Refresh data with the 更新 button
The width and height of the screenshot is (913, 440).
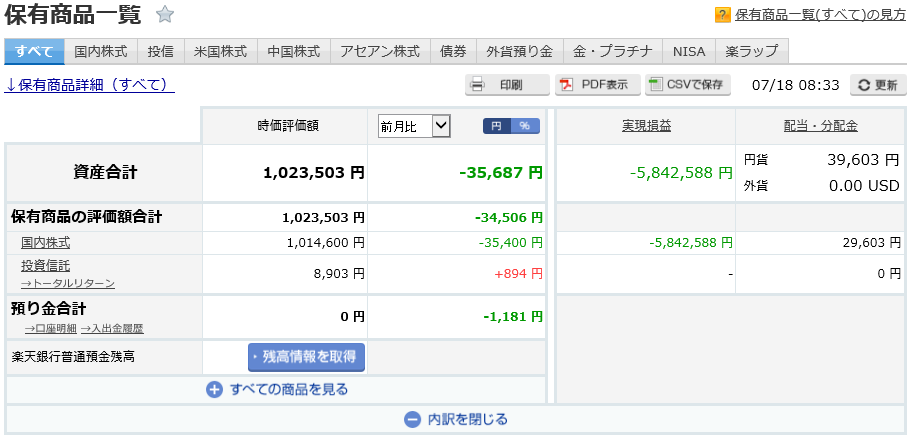878,85
